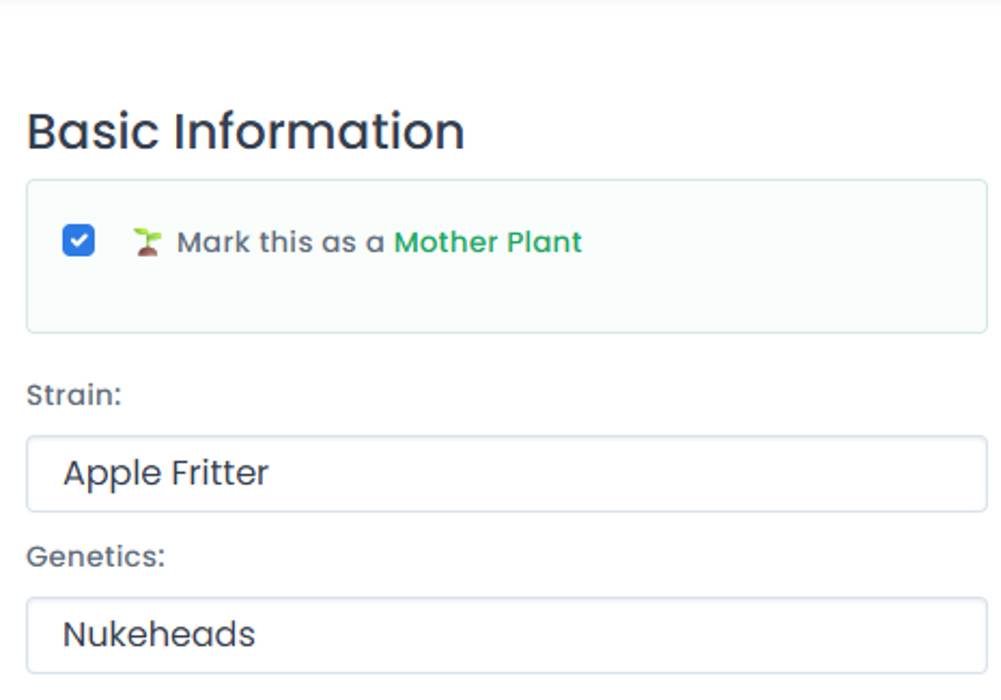Focus the Strain input field
Image resolution: width=1001 pixels, height=700 pixels.
pos(506,473)
